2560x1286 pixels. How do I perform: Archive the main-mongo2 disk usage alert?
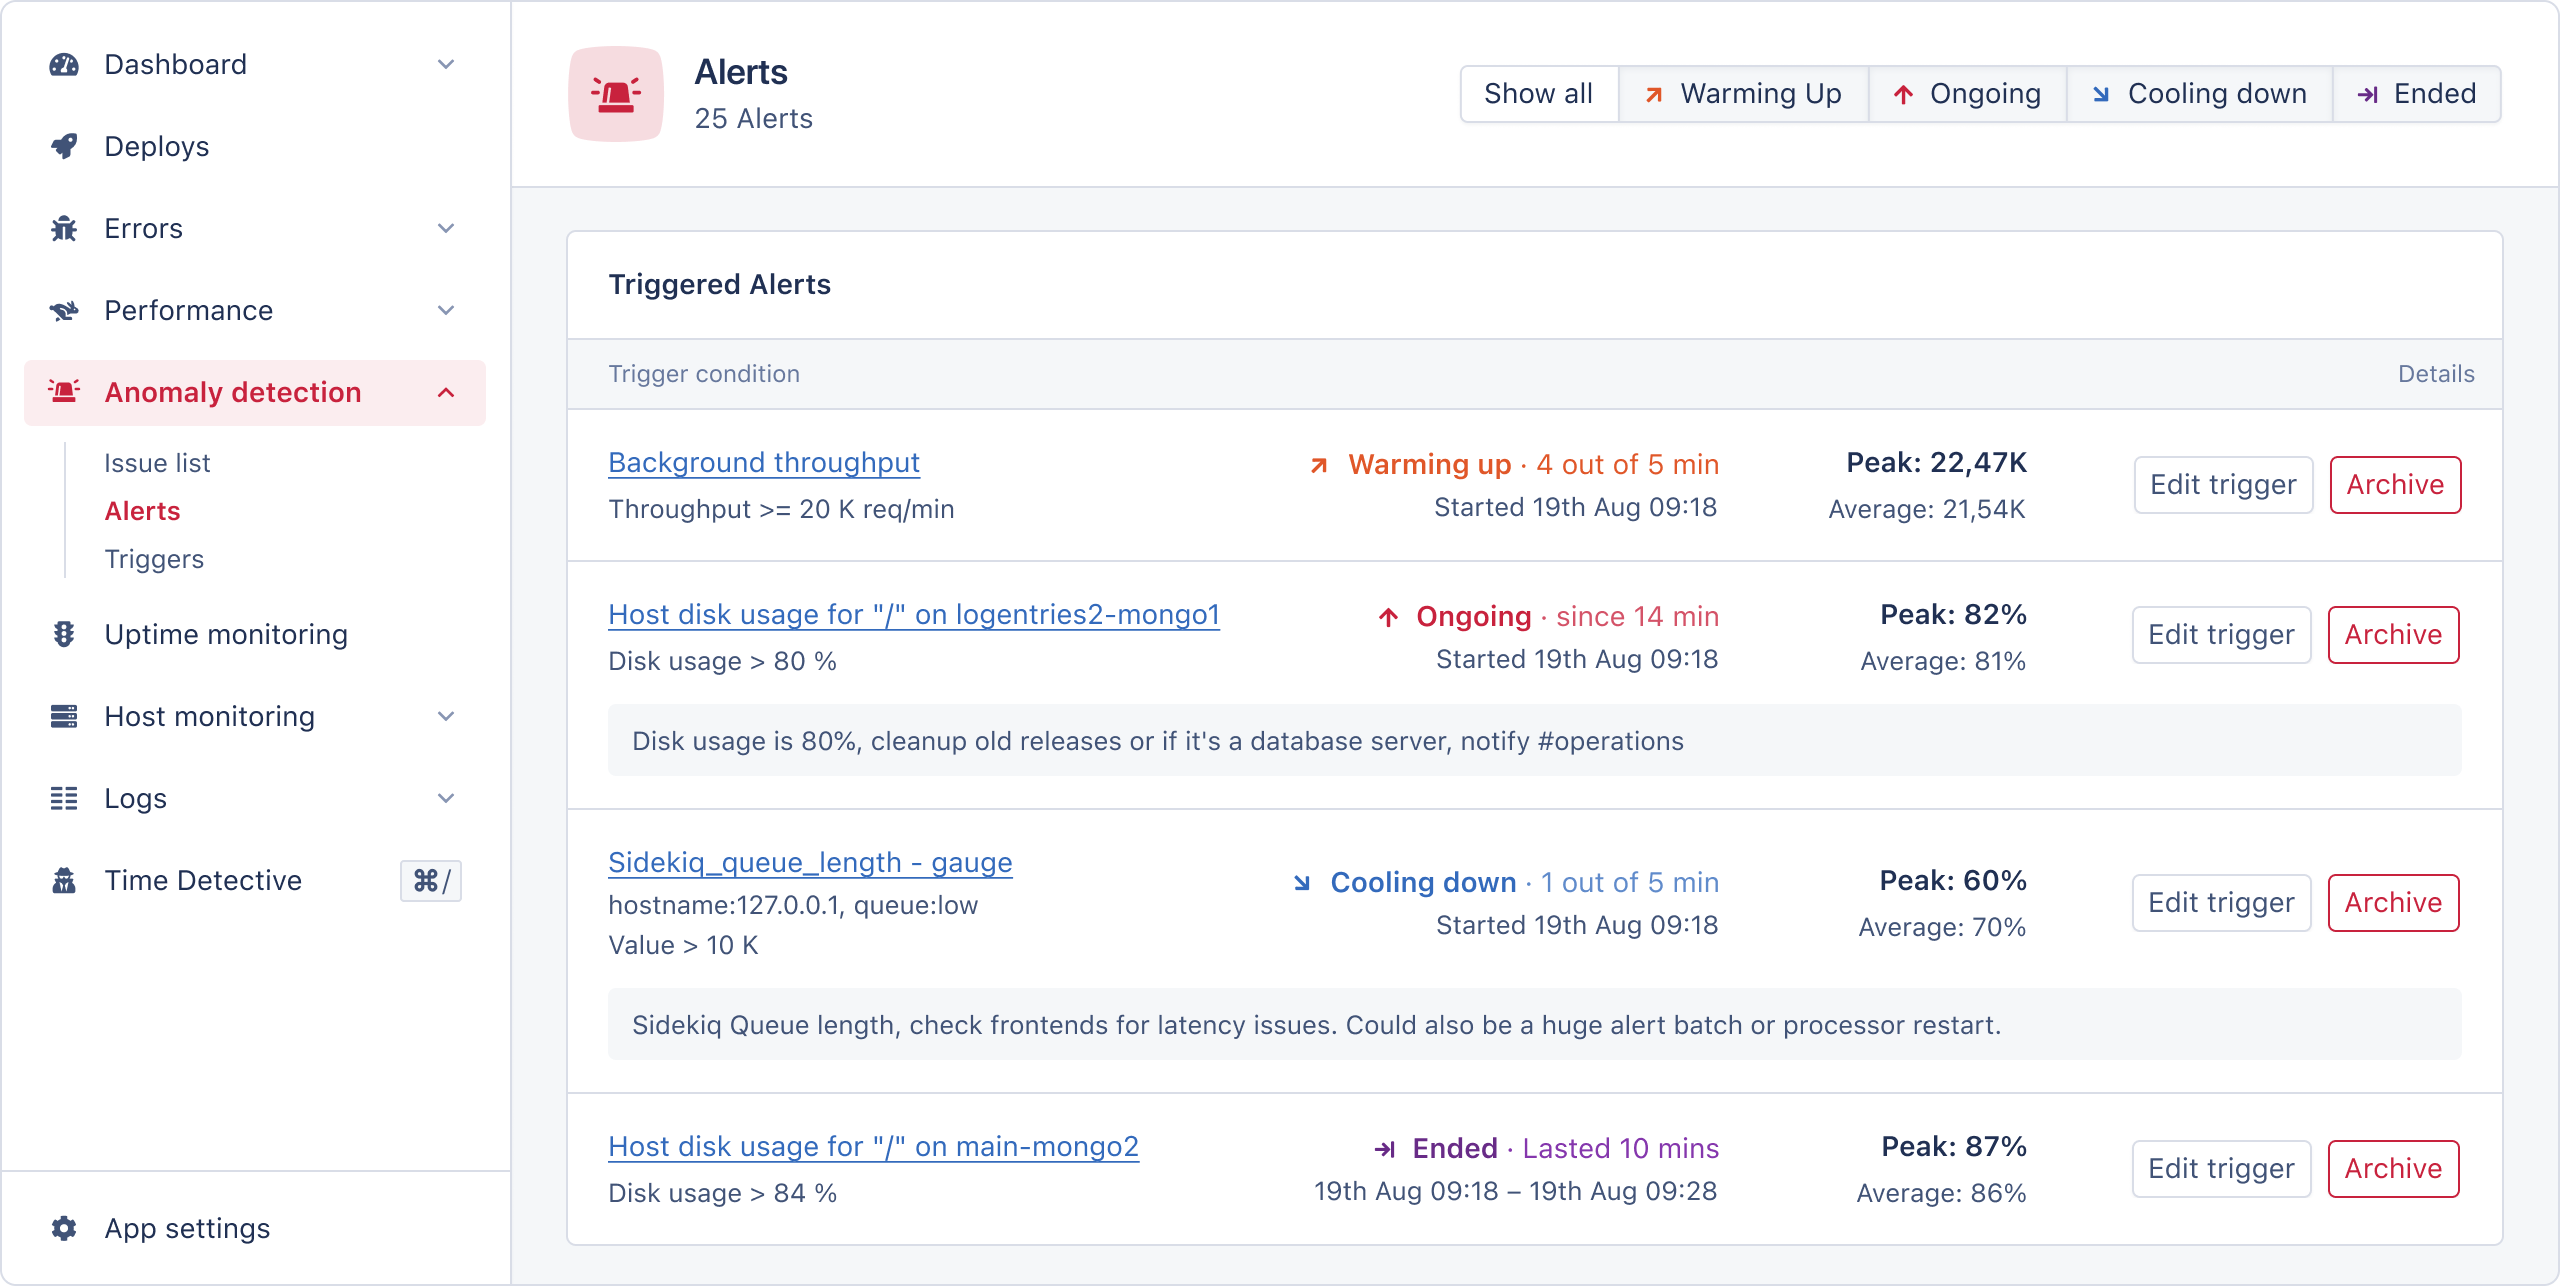pyautogui.click(x=2393, y=1169)
